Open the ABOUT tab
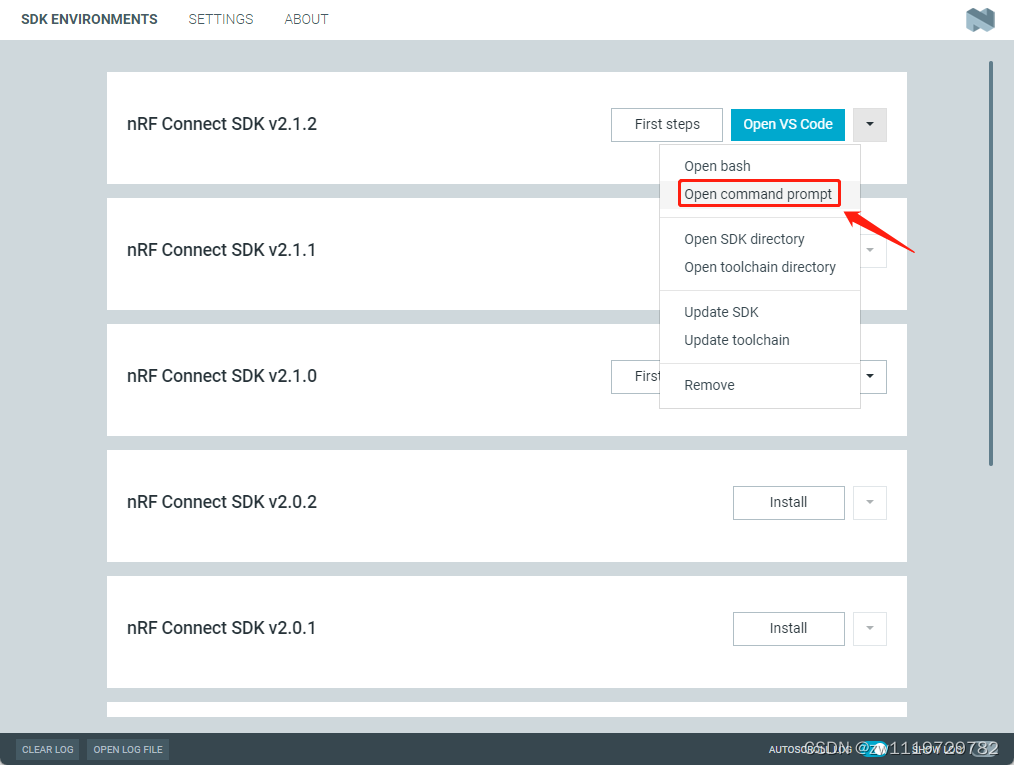The image size is (1014, 765). 306,19
